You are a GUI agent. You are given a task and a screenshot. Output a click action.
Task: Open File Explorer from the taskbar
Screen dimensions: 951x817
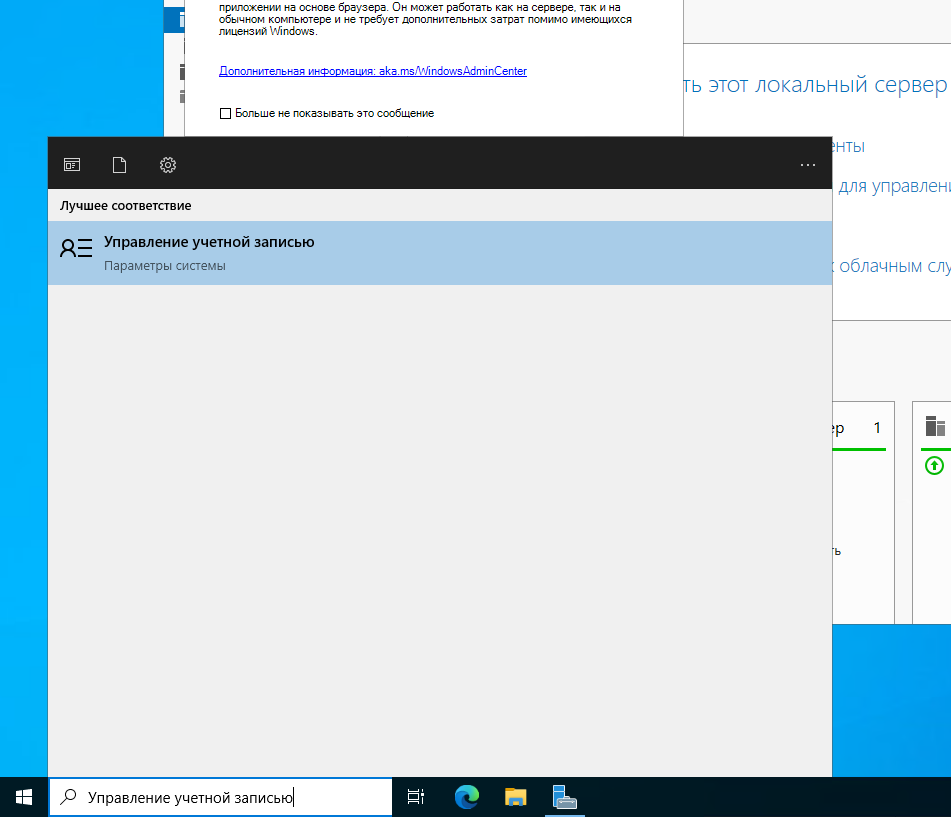(x=515, y=797)
